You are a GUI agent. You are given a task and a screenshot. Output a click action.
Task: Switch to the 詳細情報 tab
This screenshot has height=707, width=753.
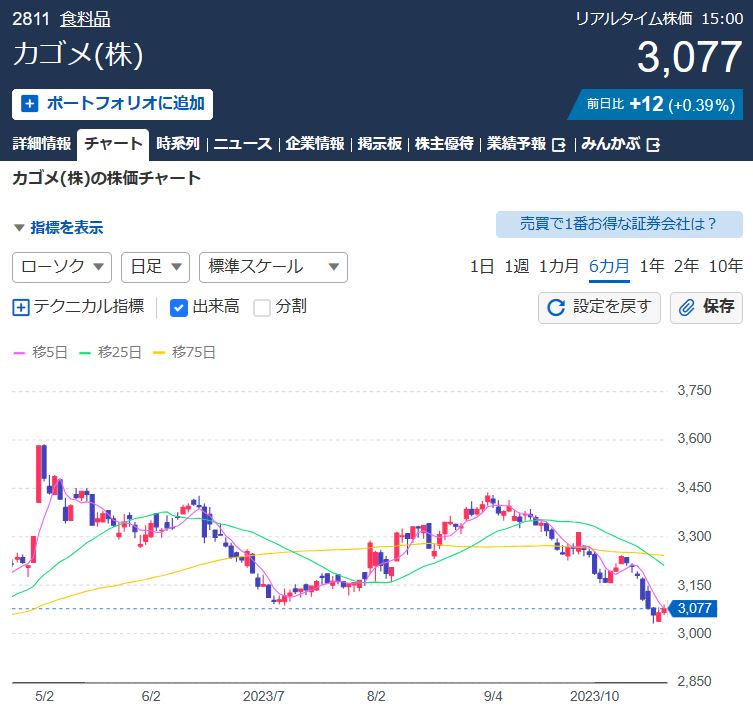click(x=42, y=144)
